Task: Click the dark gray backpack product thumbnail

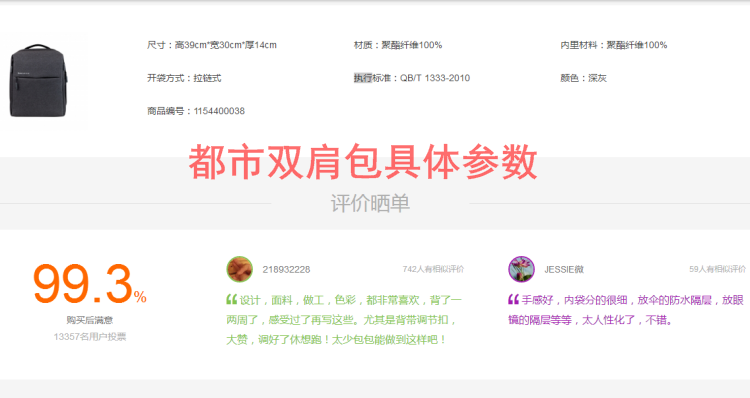Action: tap(39, 81)
